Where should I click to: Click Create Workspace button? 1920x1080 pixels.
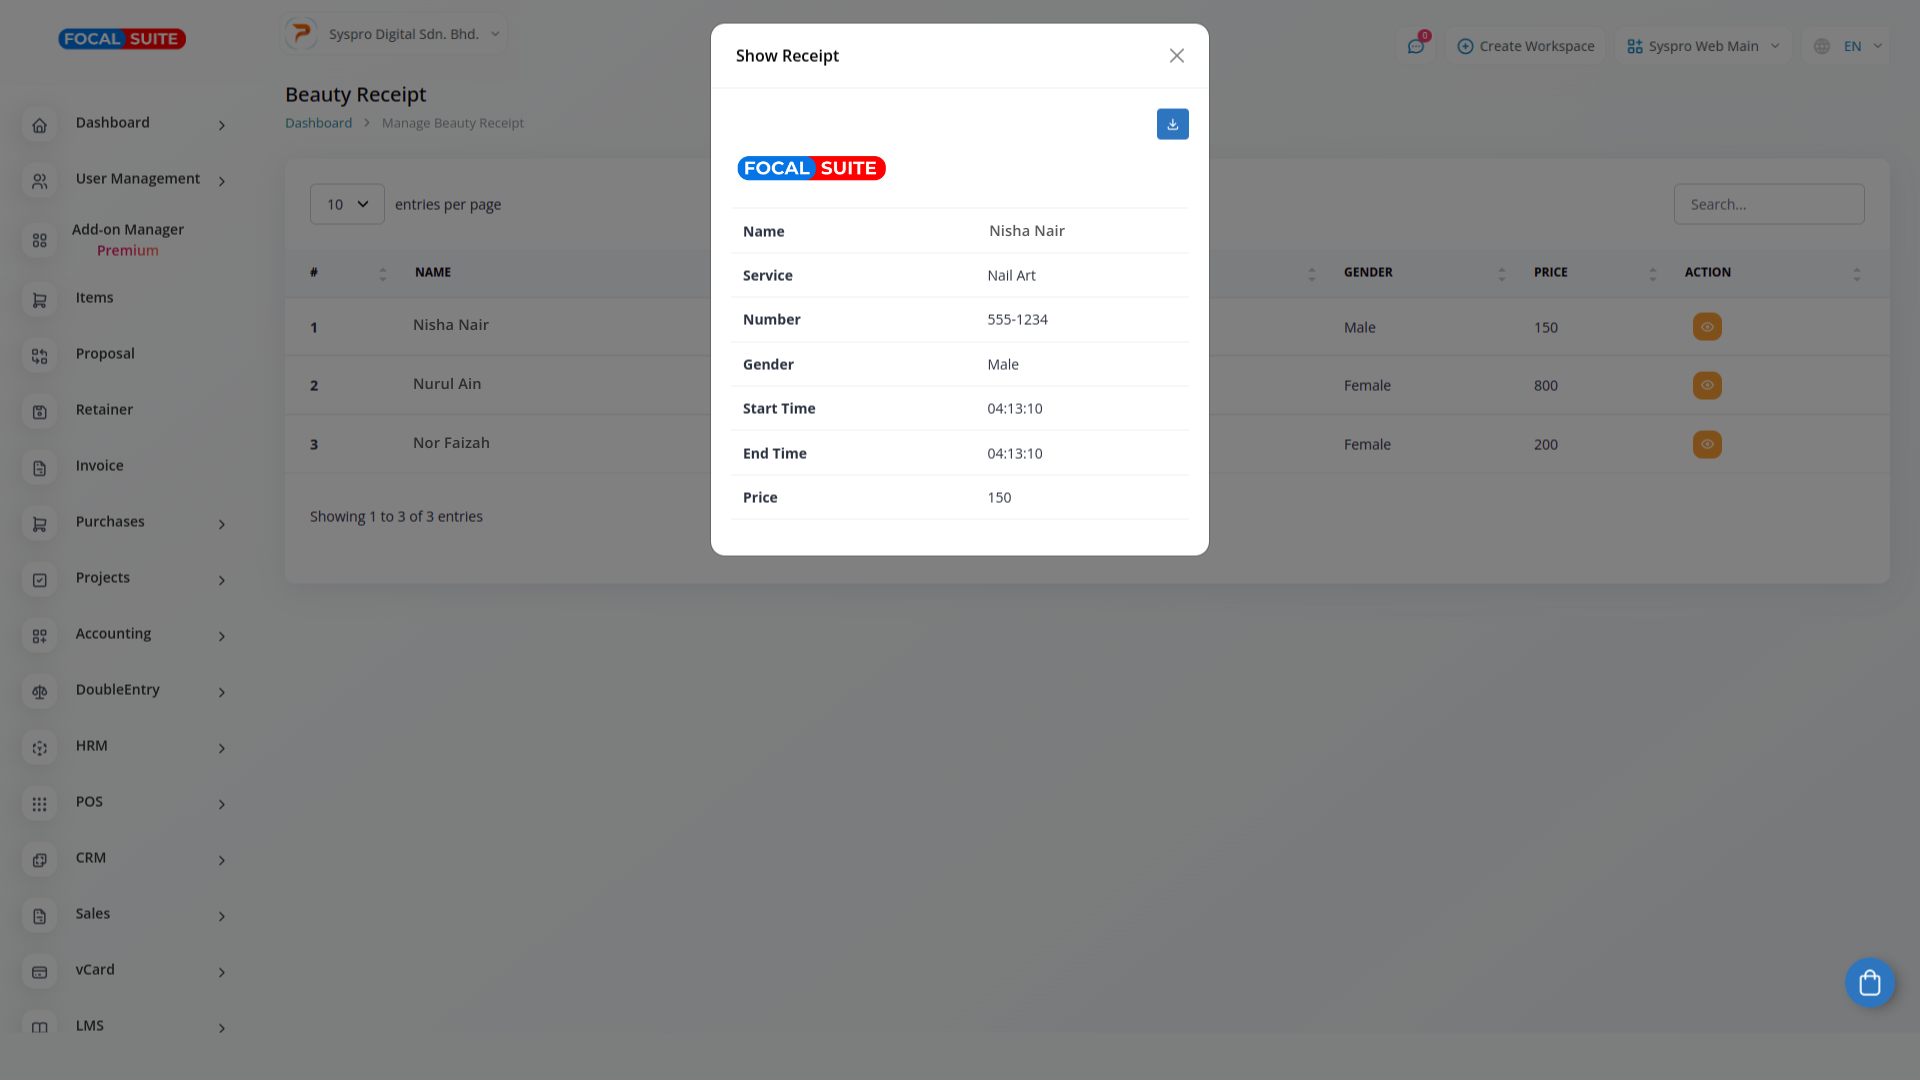coord(1525,46)
